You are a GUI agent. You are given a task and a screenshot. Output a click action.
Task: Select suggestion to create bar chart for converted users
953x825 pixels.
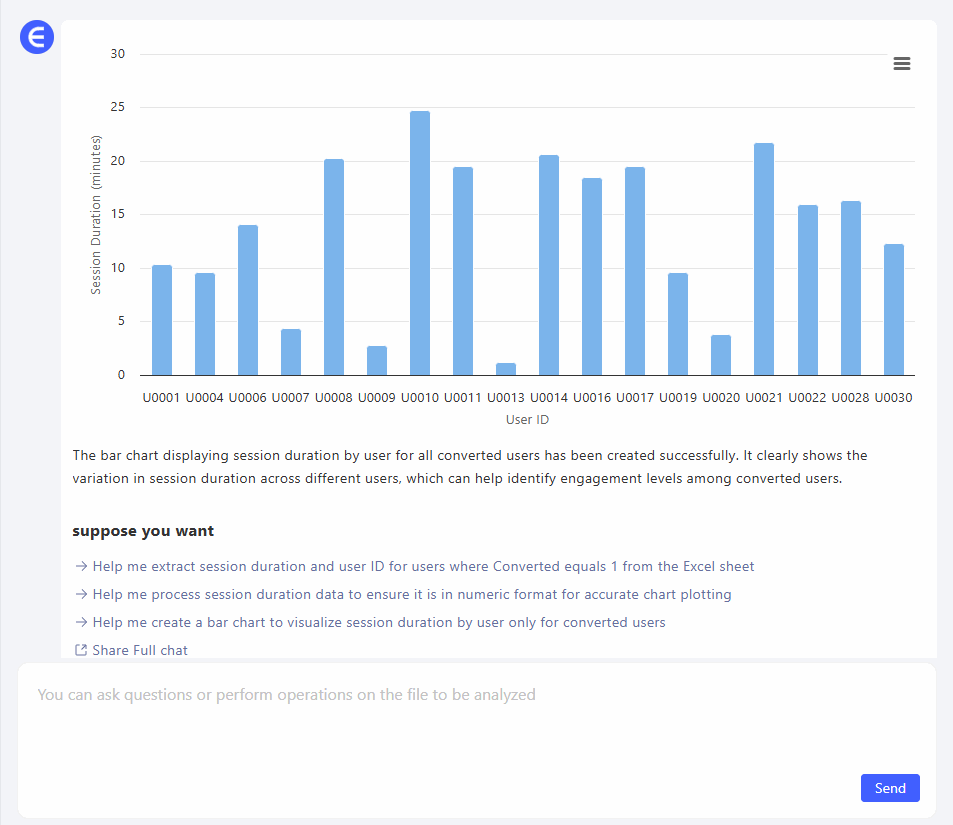pos(378,622)
